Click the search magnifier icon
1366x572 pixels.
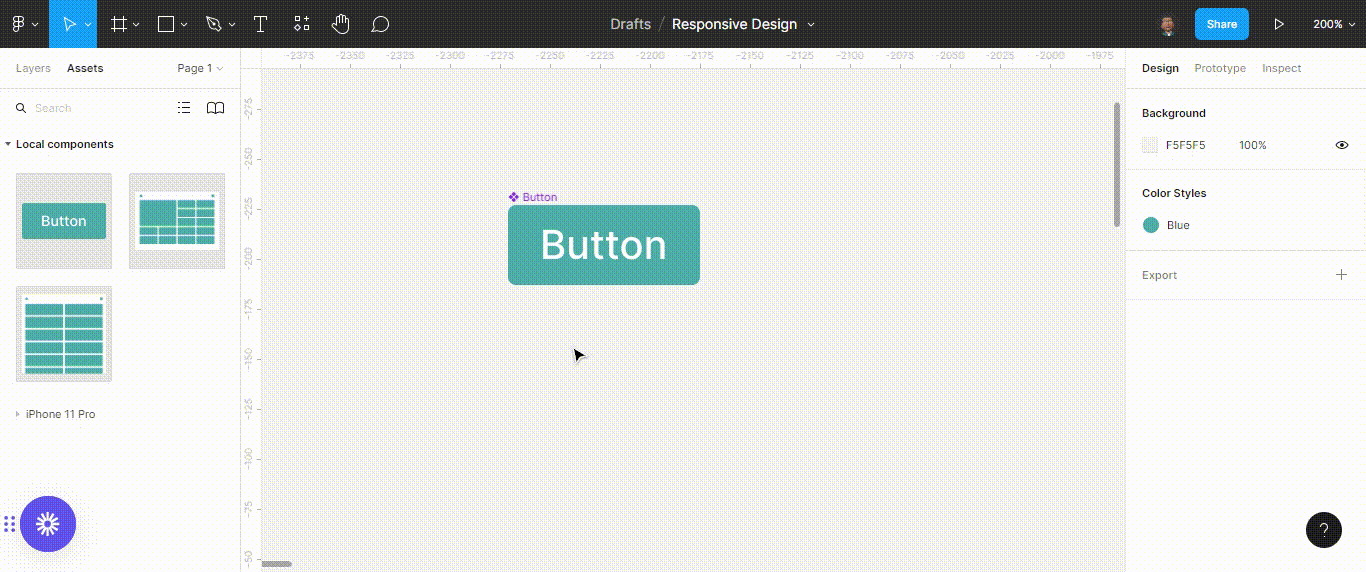20,108
